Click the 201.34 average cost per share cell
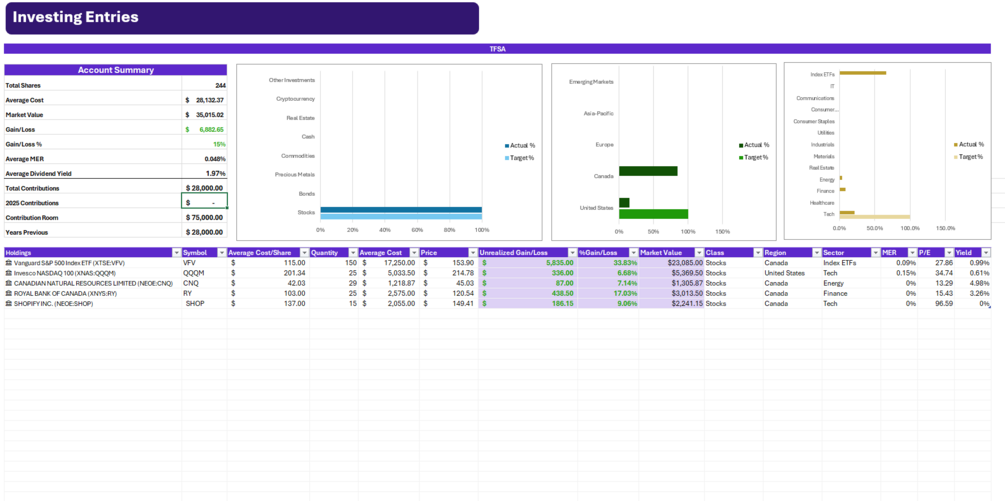This screenshot has height=501, width=1005. (x=268, y=273)
